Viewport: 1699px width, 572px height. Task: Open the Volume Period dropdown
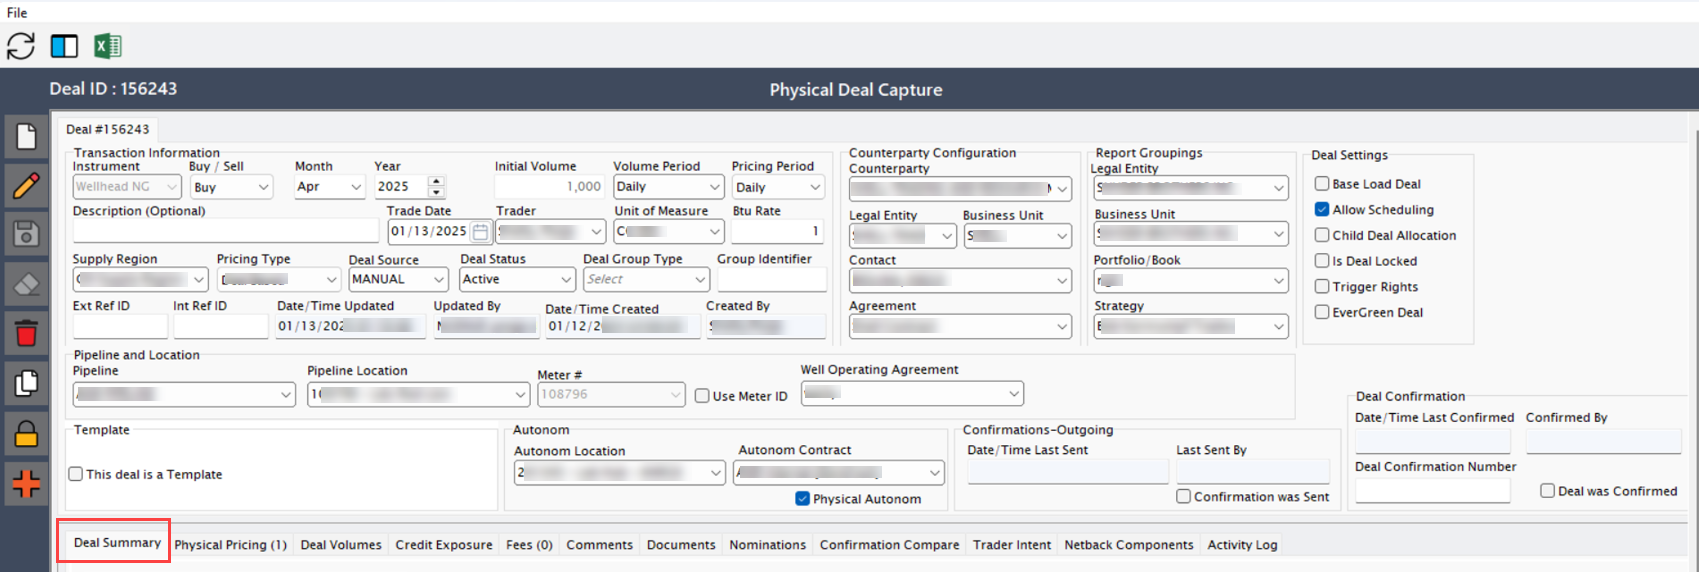(668, 187)
